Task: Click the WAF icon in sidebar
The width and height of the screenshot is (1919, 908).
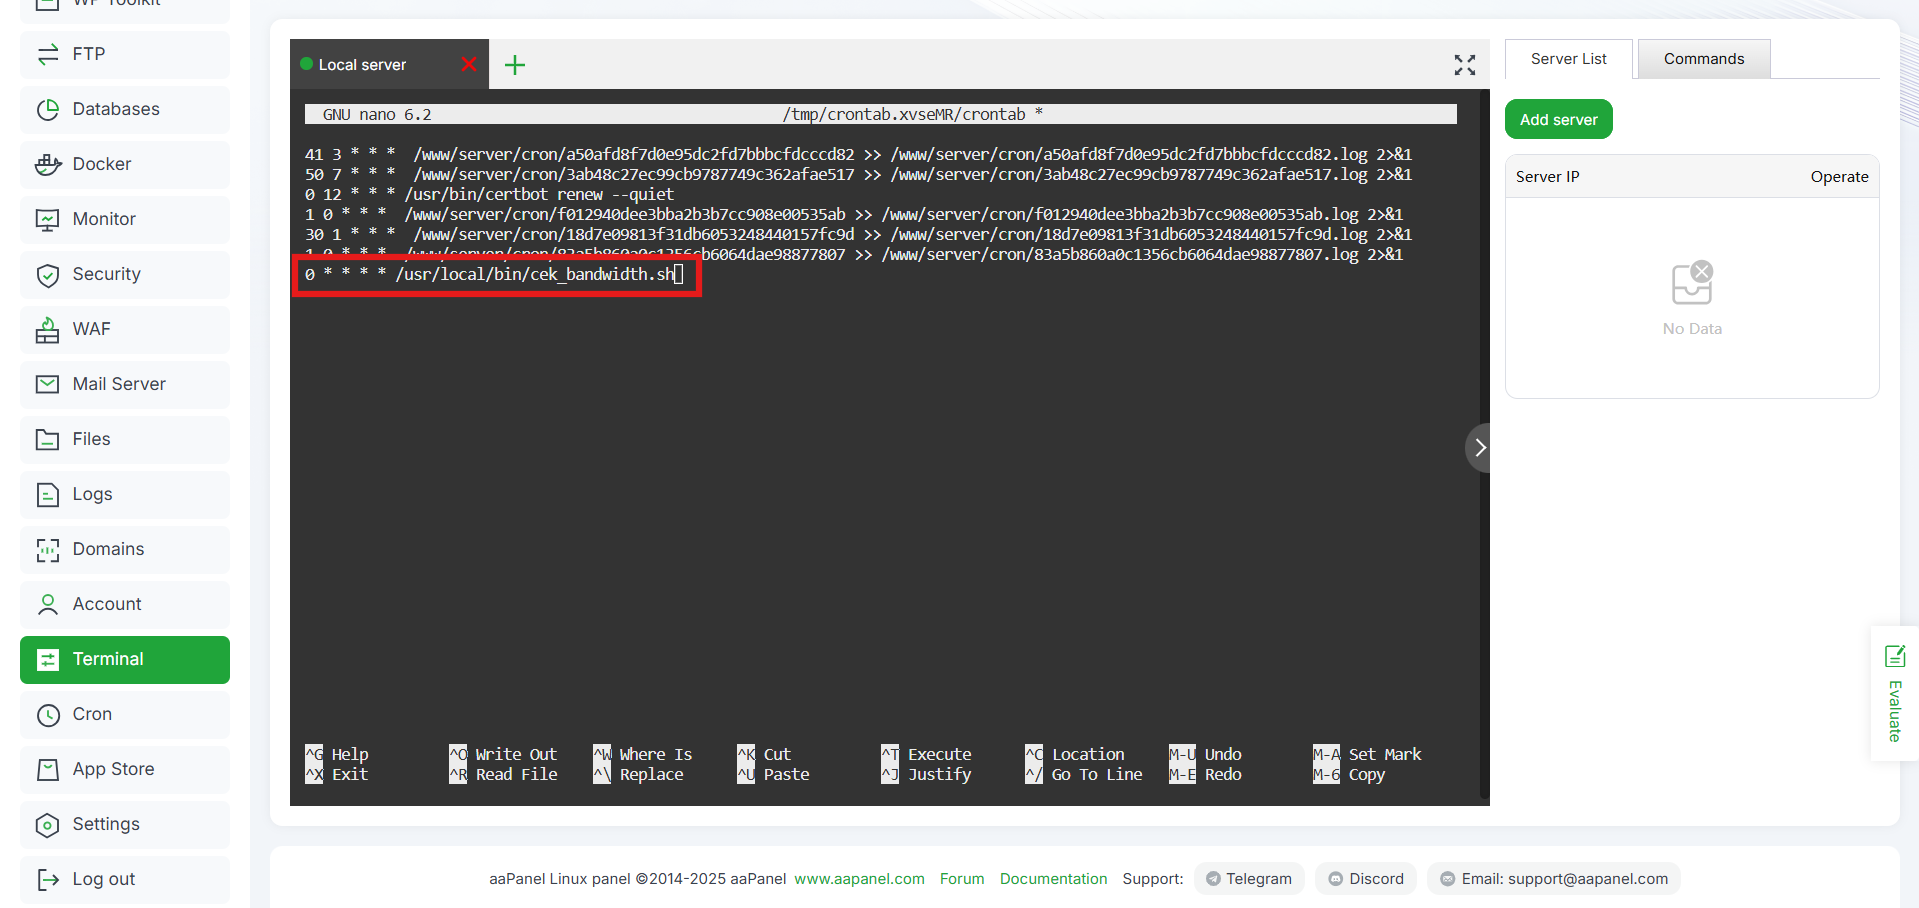Action: click(48, 329)
